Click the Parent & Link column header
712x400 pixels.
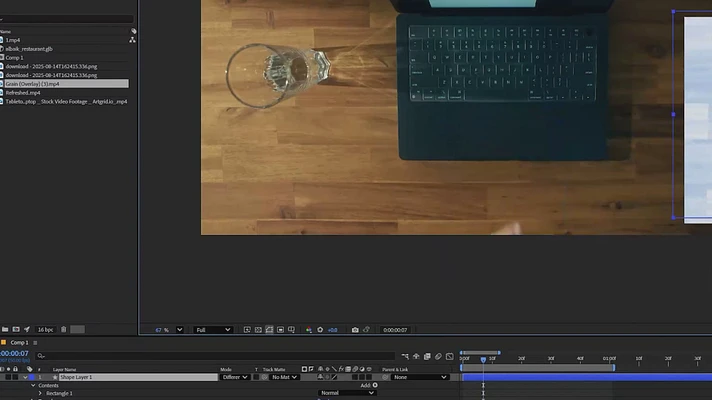coord(395,370)
